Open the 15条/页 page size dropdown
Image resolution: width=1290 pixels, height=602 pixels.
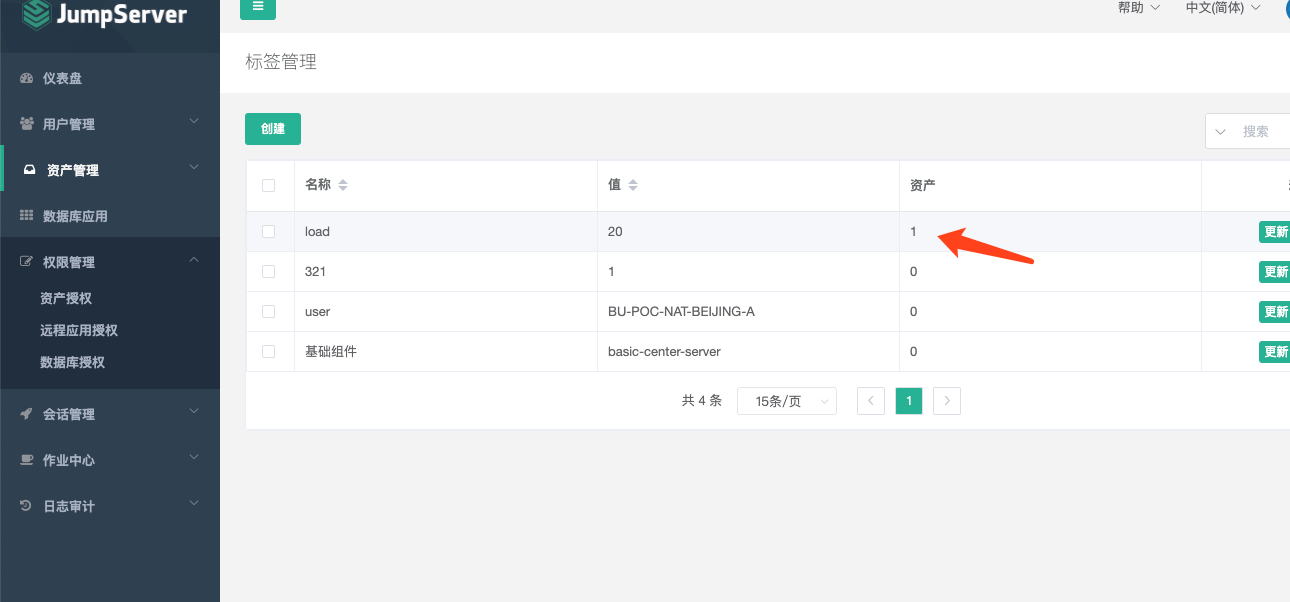tap(787, 401)
